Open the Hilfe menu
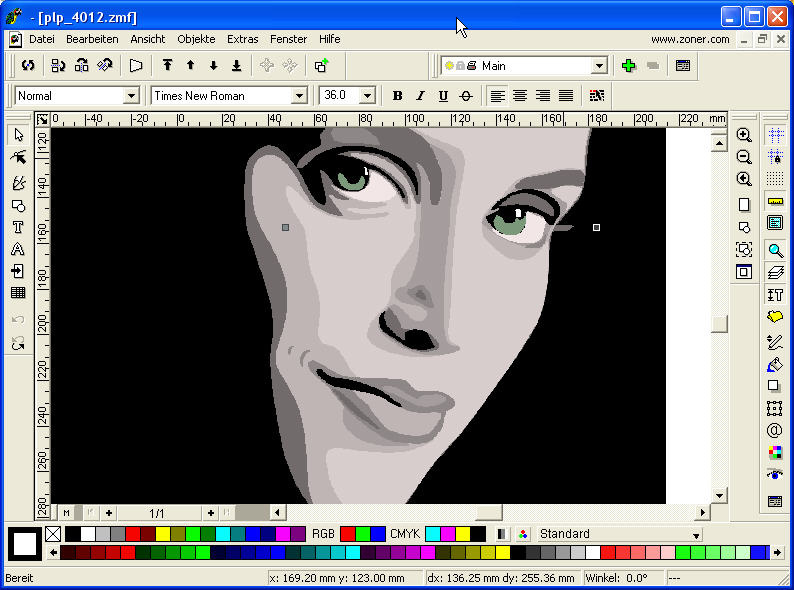The width and height of the screenshot is (794, 590). click(330, 39)
